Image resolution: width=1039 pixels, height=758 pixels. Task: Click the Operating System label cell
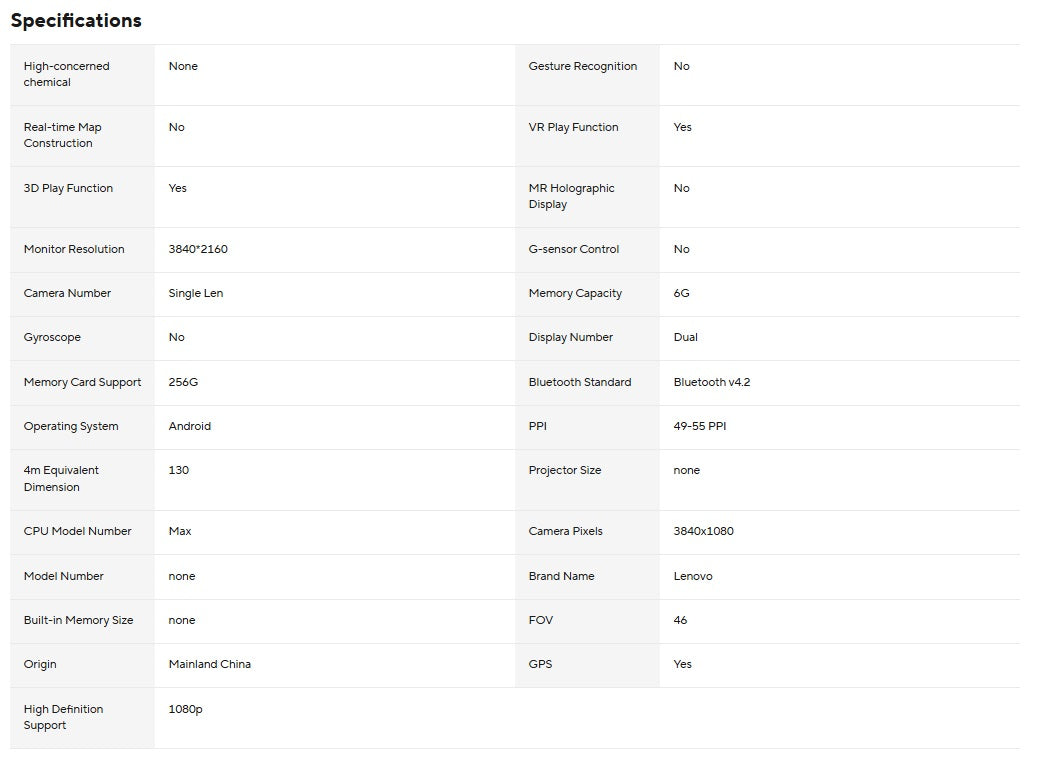[71, 426]
